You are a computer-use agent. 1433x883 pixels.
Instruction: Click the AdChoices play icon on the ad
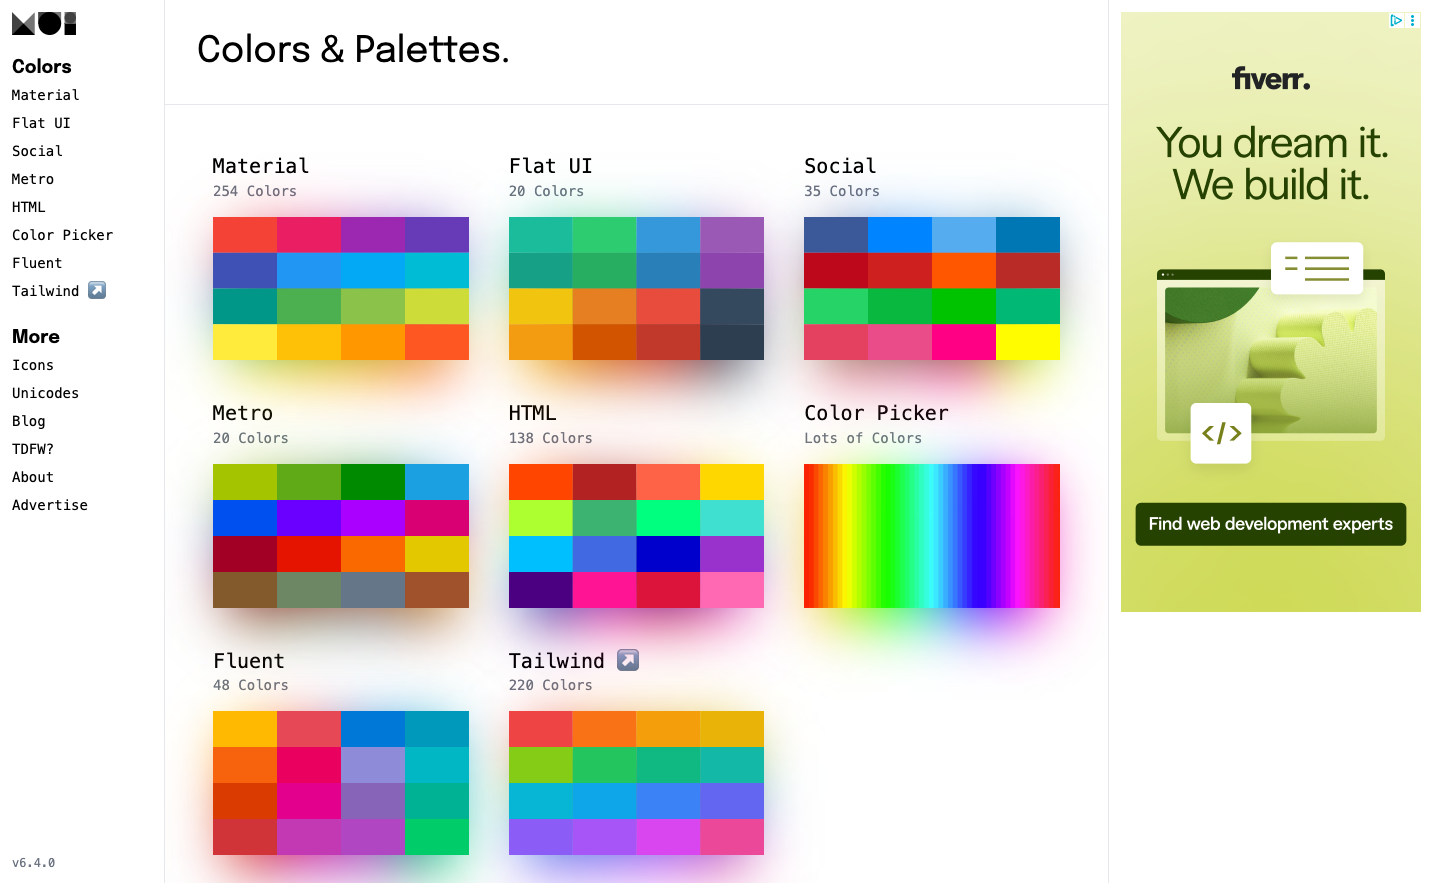coord(1396,20)
